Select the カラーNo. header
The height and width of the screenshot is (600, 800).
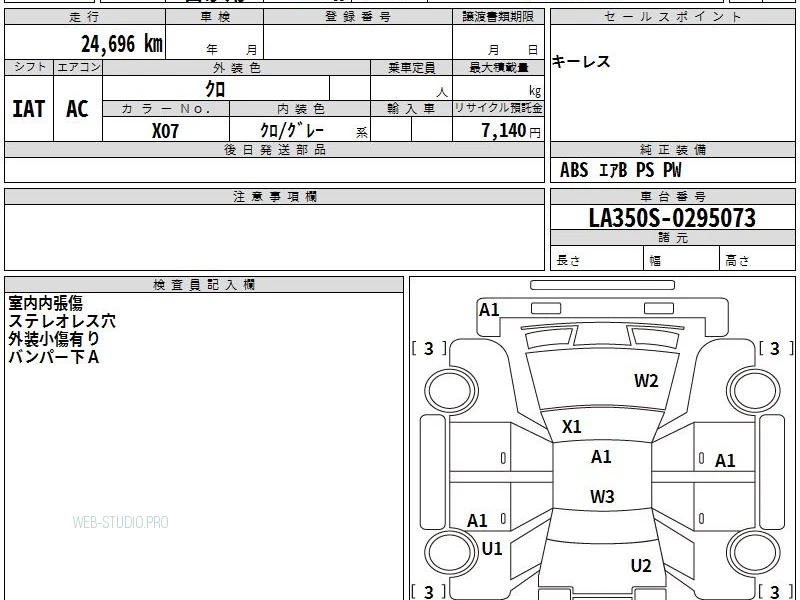(166, 109)
